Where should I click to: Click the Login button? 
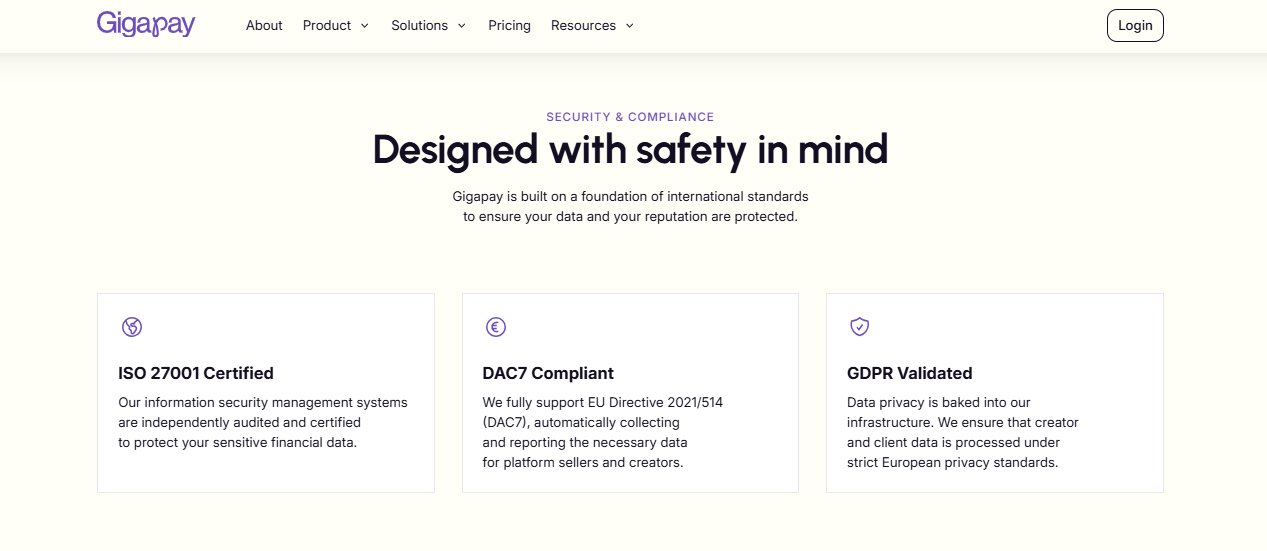1135,25
